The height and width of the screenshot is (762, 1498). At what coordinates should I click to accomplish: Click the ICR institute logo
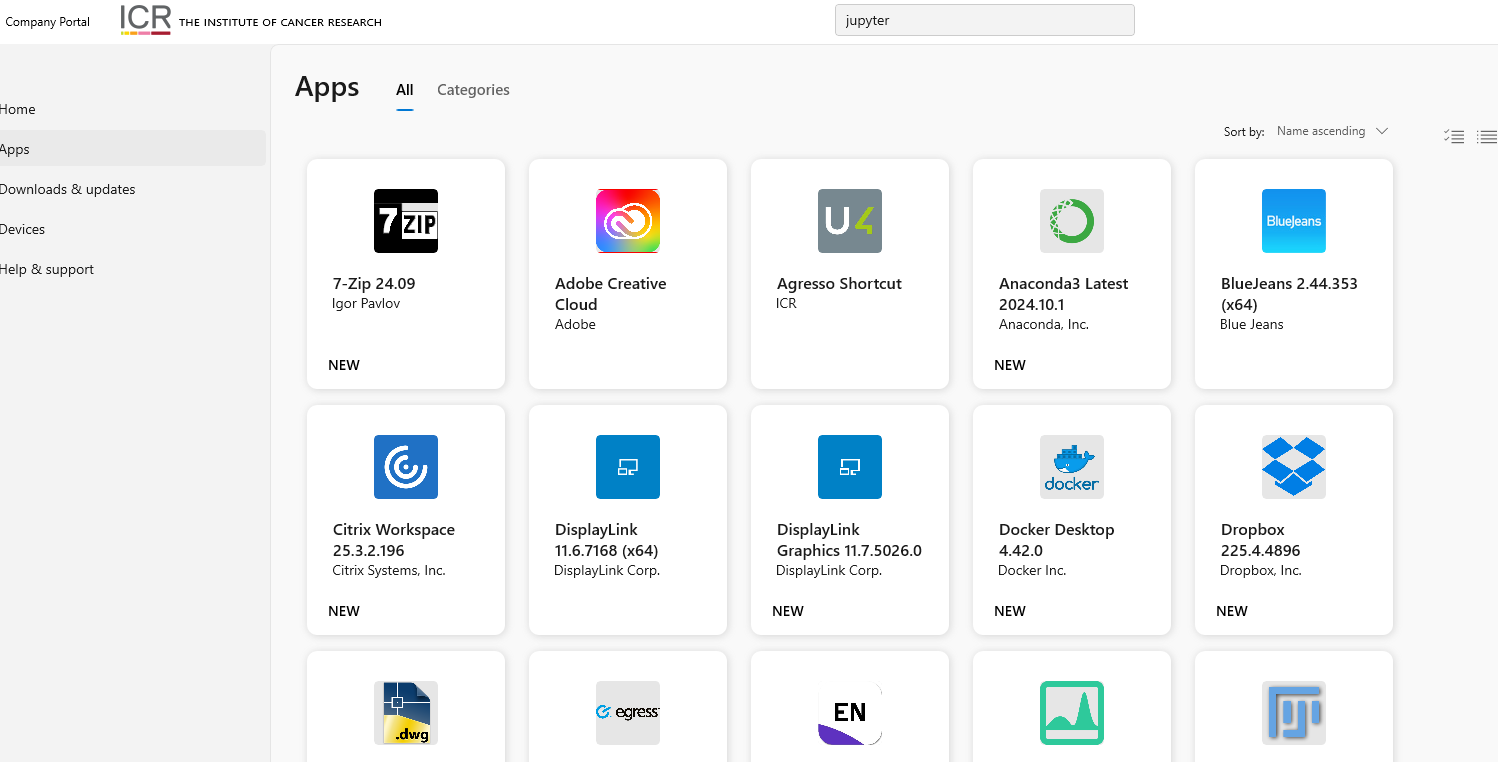(x=251, y=20)
